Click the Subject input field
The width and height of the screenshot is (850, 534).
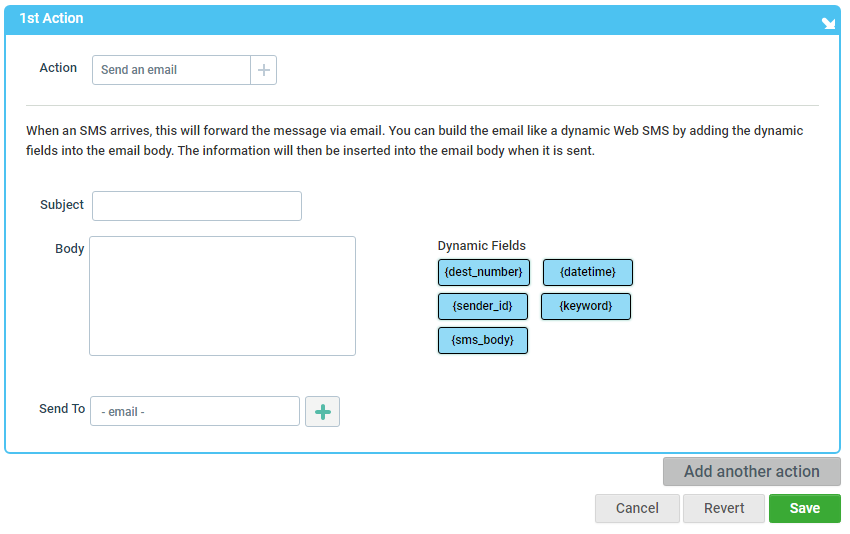point(197,206)
